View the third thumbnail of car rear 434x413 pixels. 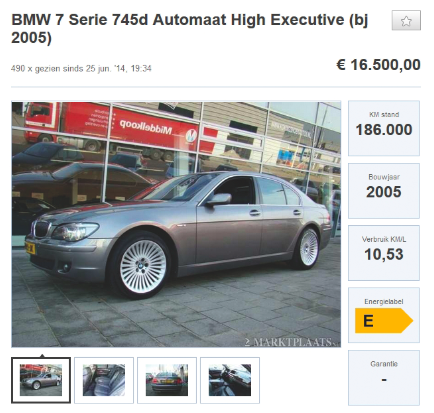pos(167,380)
